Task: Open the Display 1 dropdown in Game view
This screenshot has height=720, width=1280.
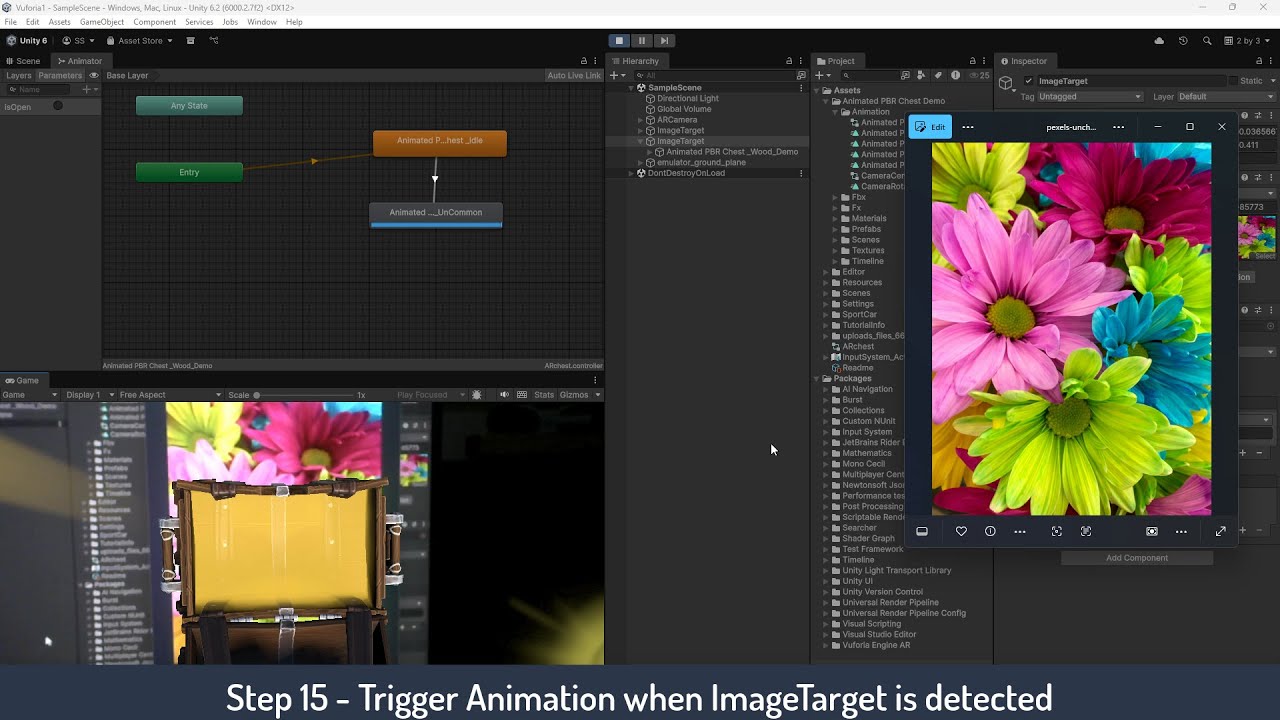Action: [x=89, y=395]
